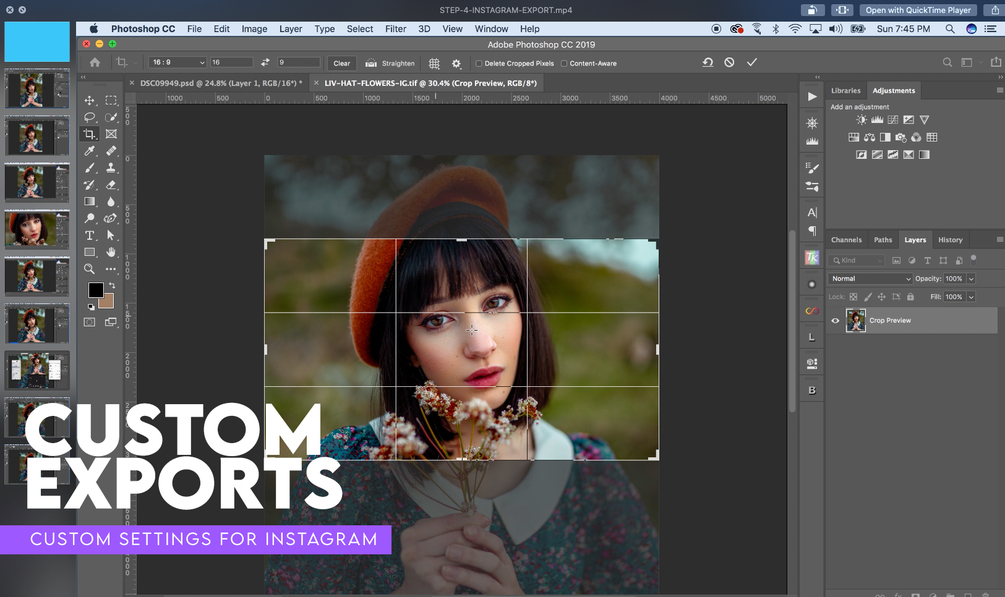Click the Clear button

point(342,63)
